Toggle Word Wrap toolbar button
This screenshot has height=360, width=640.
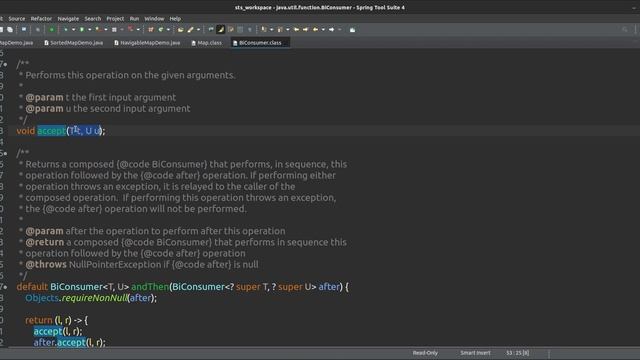tap(231, 29)
